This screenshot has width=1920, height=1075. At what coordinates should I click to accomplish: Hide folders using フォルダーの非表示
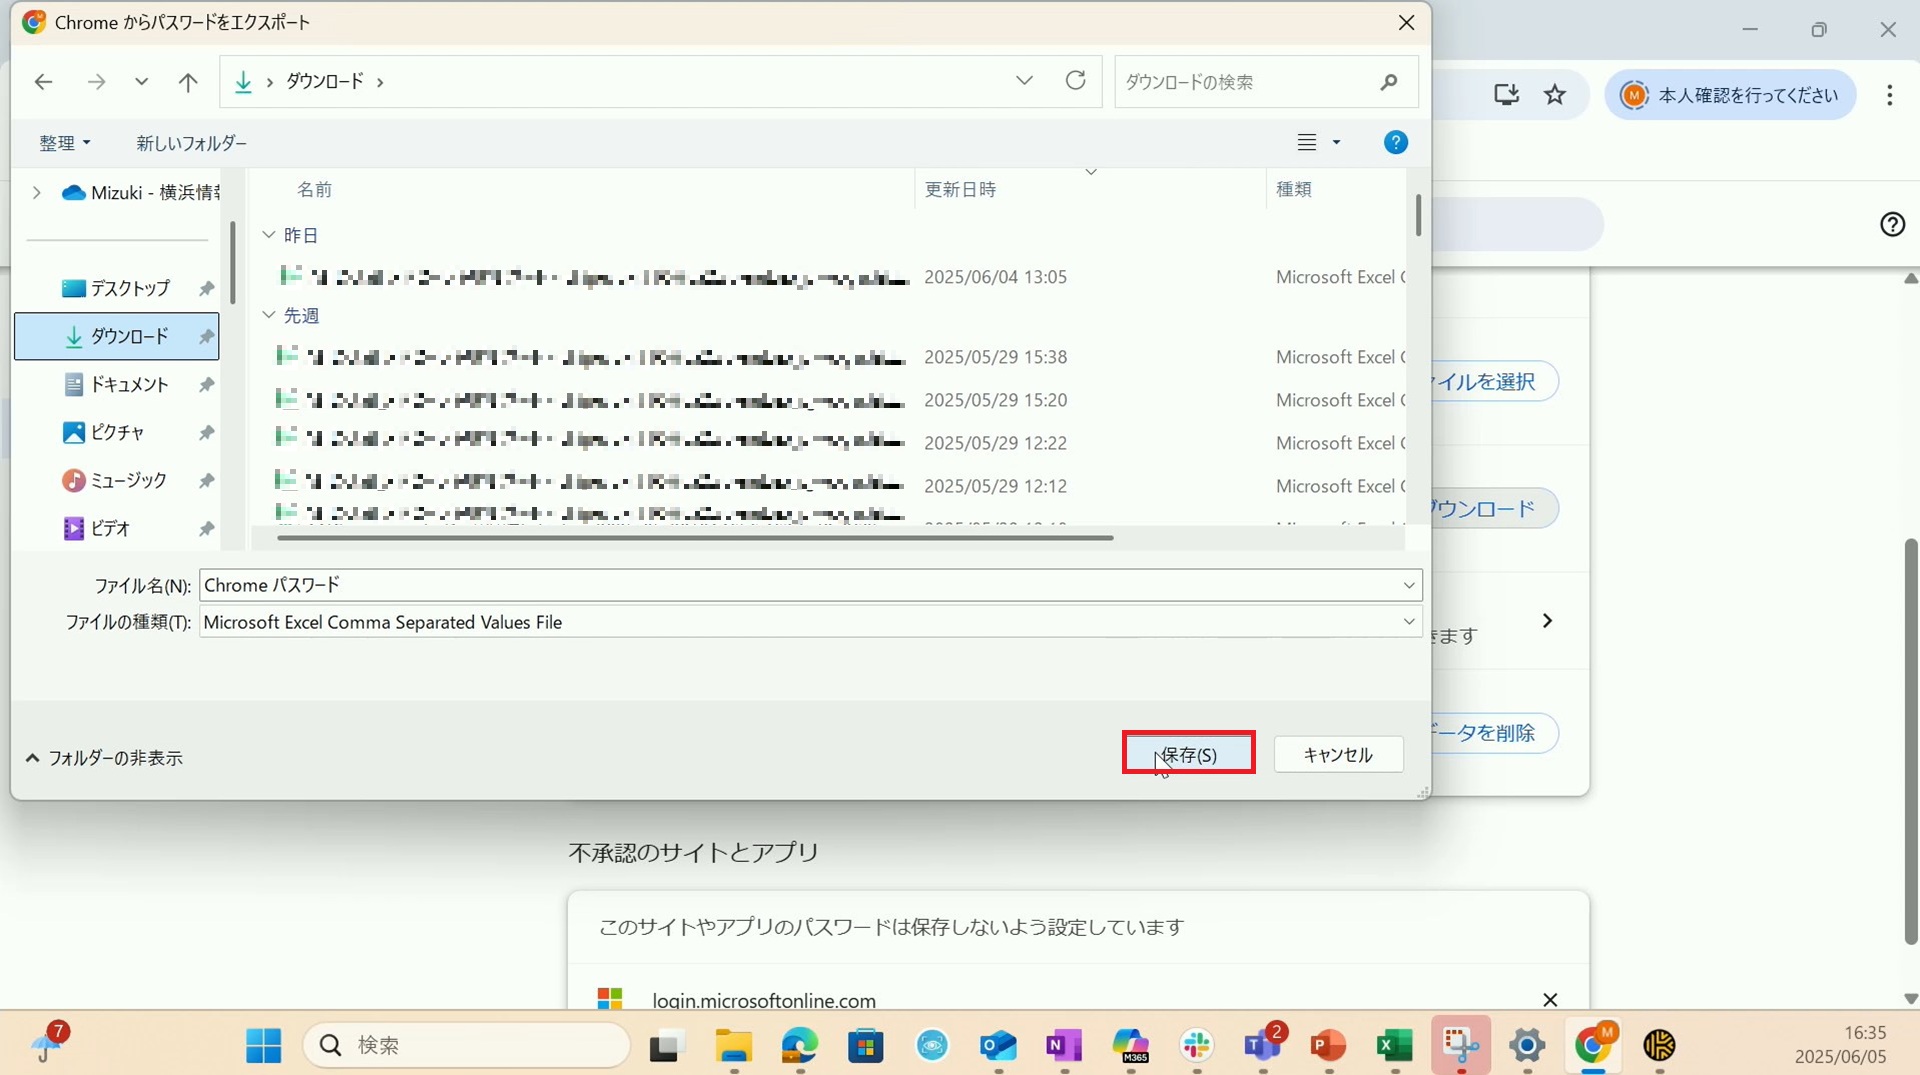(x=104, y=758)
